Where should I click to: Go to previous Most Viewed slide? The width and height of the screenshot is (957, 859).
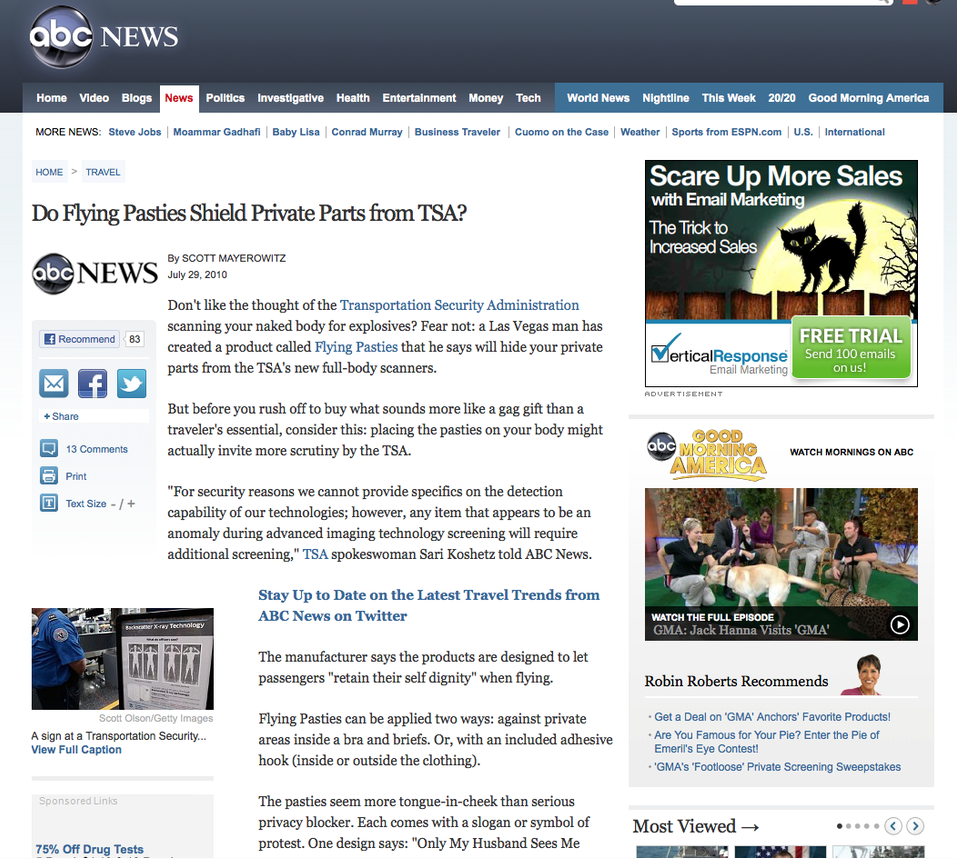[893, 826]
